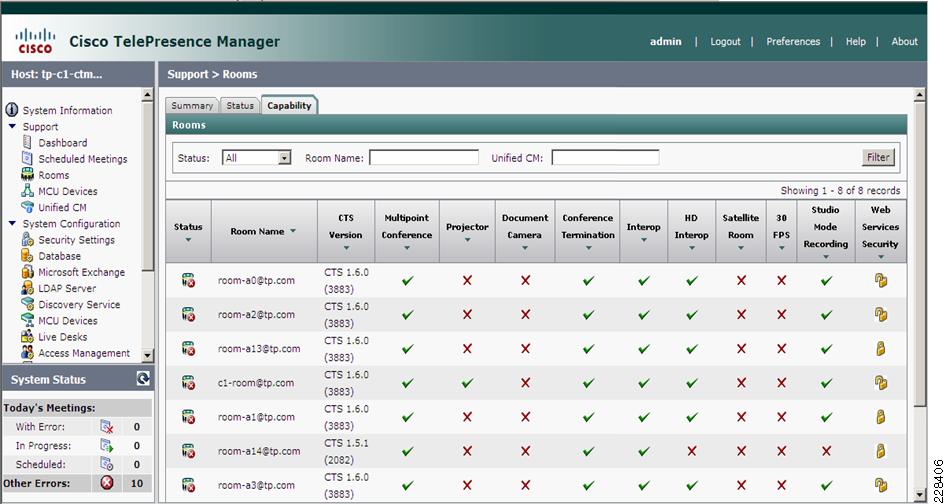This screenshot has width=944, height=504.
Task: Open MCU Devices under System Configuration
Action: pyautogui.click(x=67, y=321)
